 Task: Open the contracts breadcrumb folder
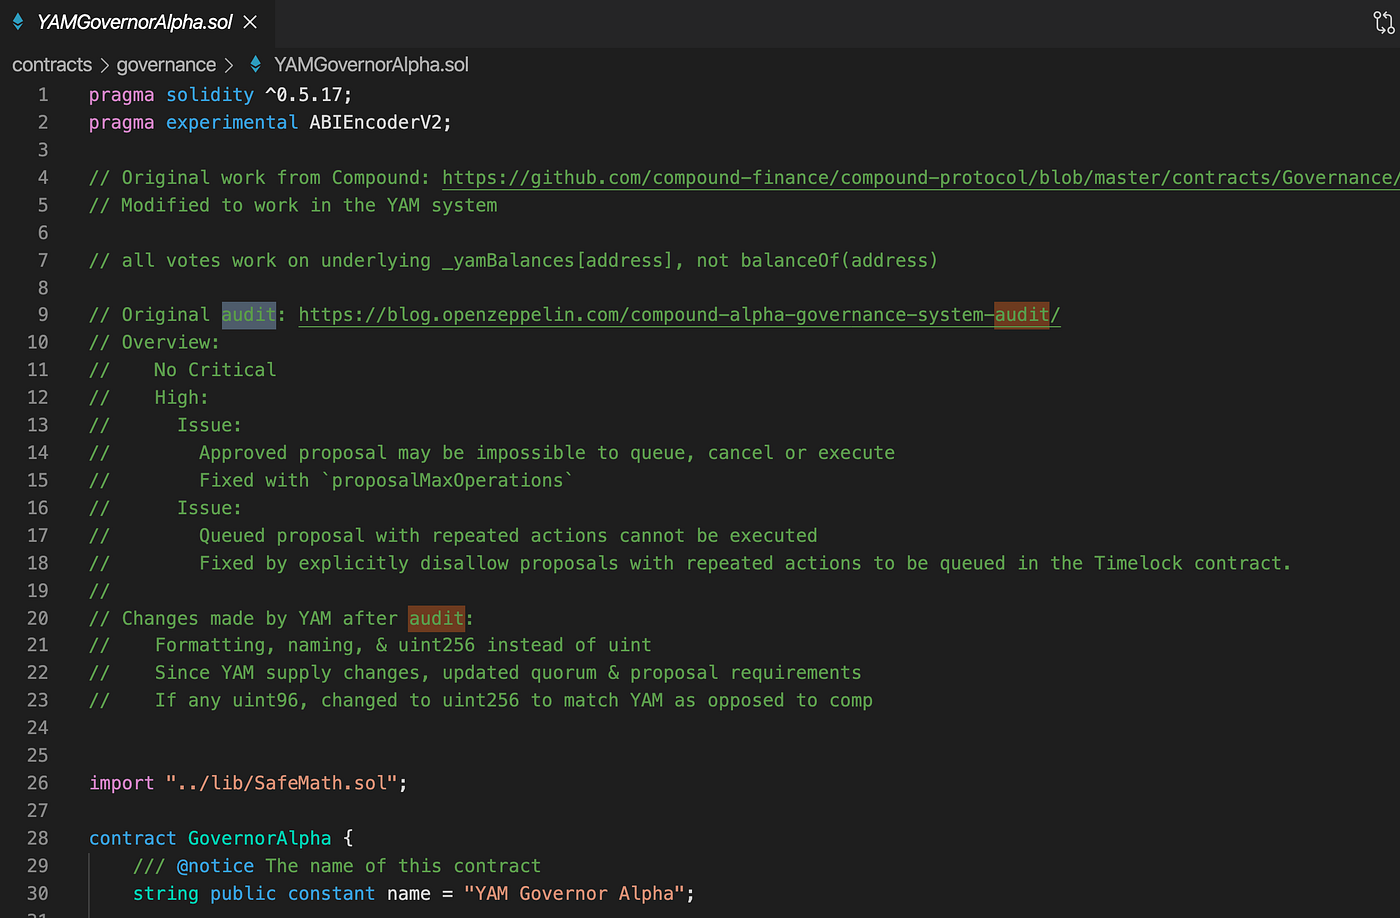pyautogui.click(x=52, y=65)
